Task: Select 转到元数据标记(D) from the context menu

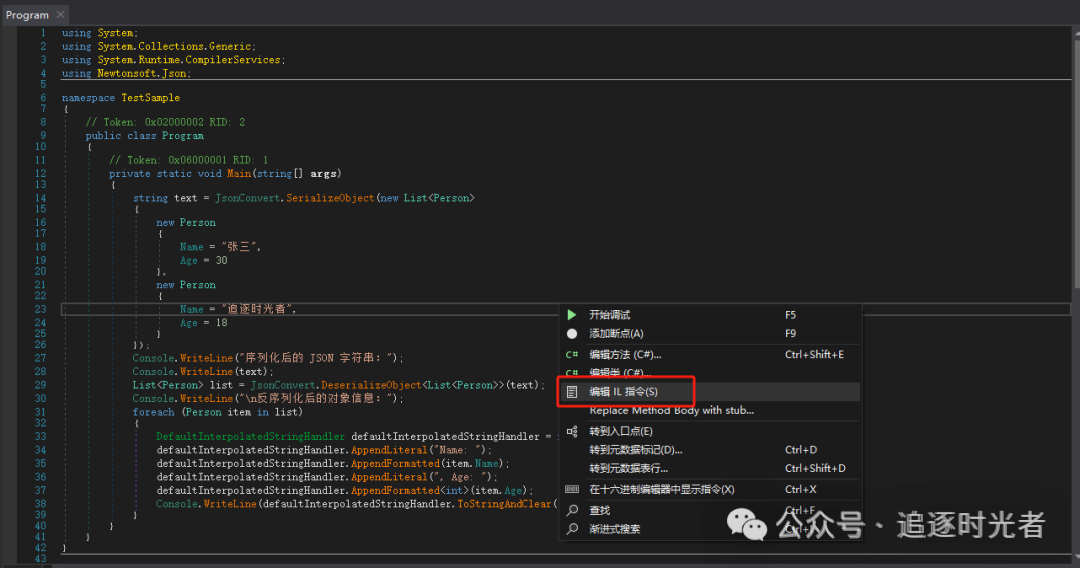Action: (x=635, y=450)
